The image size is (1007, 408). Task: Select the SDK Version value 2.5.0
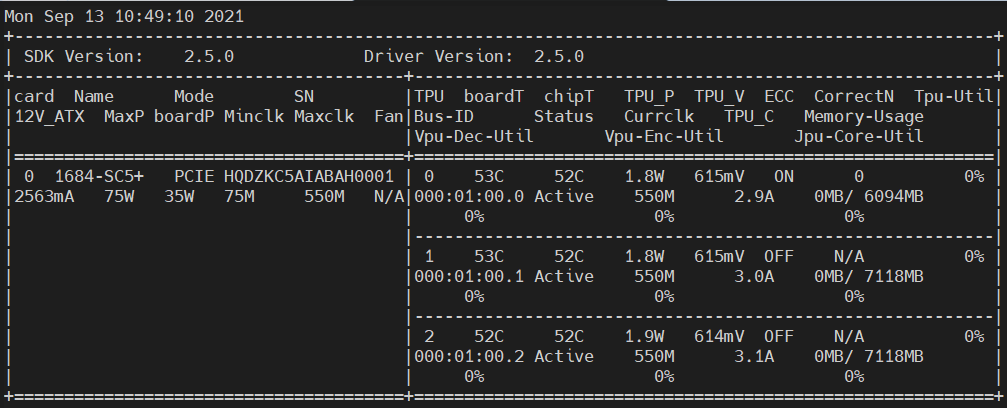click(x=209, y=57)
